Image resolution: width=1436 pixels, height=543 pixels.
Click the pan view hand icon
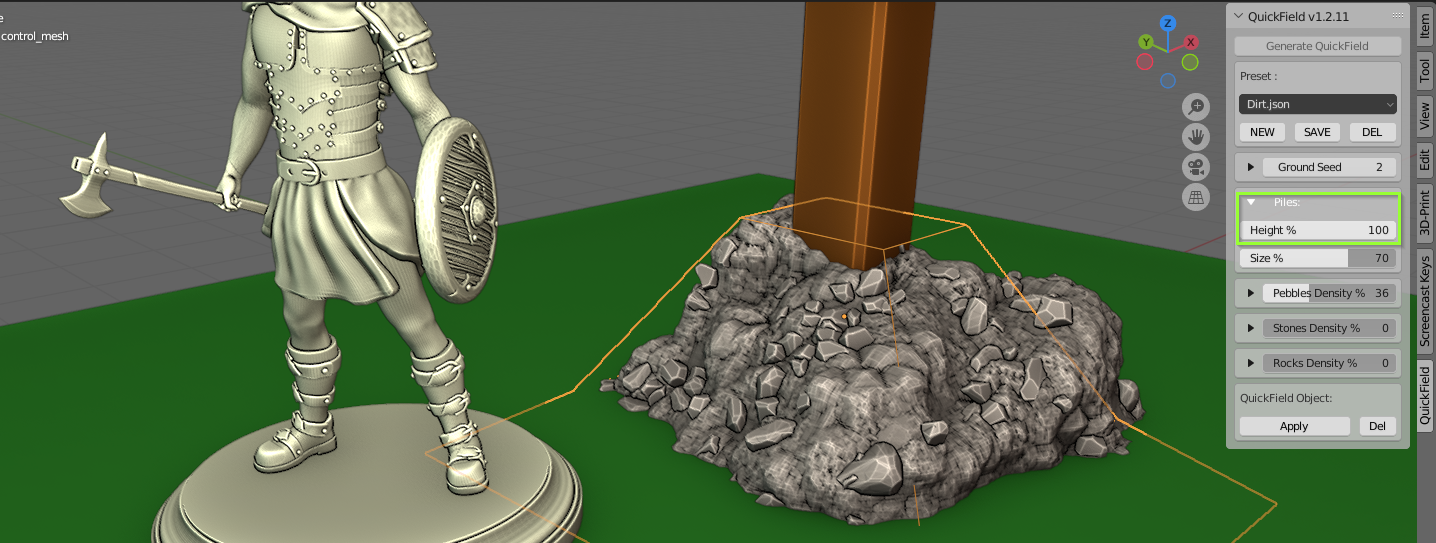1196,136
